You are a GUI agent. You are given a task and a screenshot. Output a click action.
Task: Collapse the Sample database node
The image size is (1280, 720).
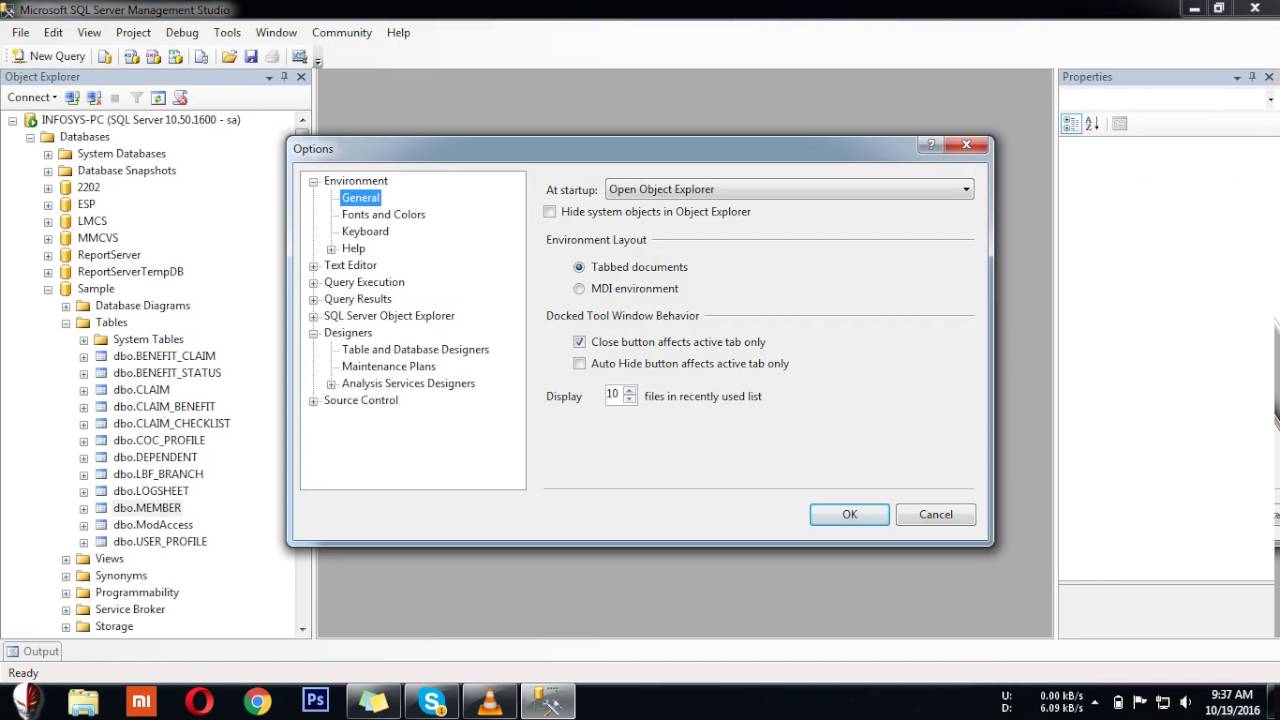coord(48,289)
